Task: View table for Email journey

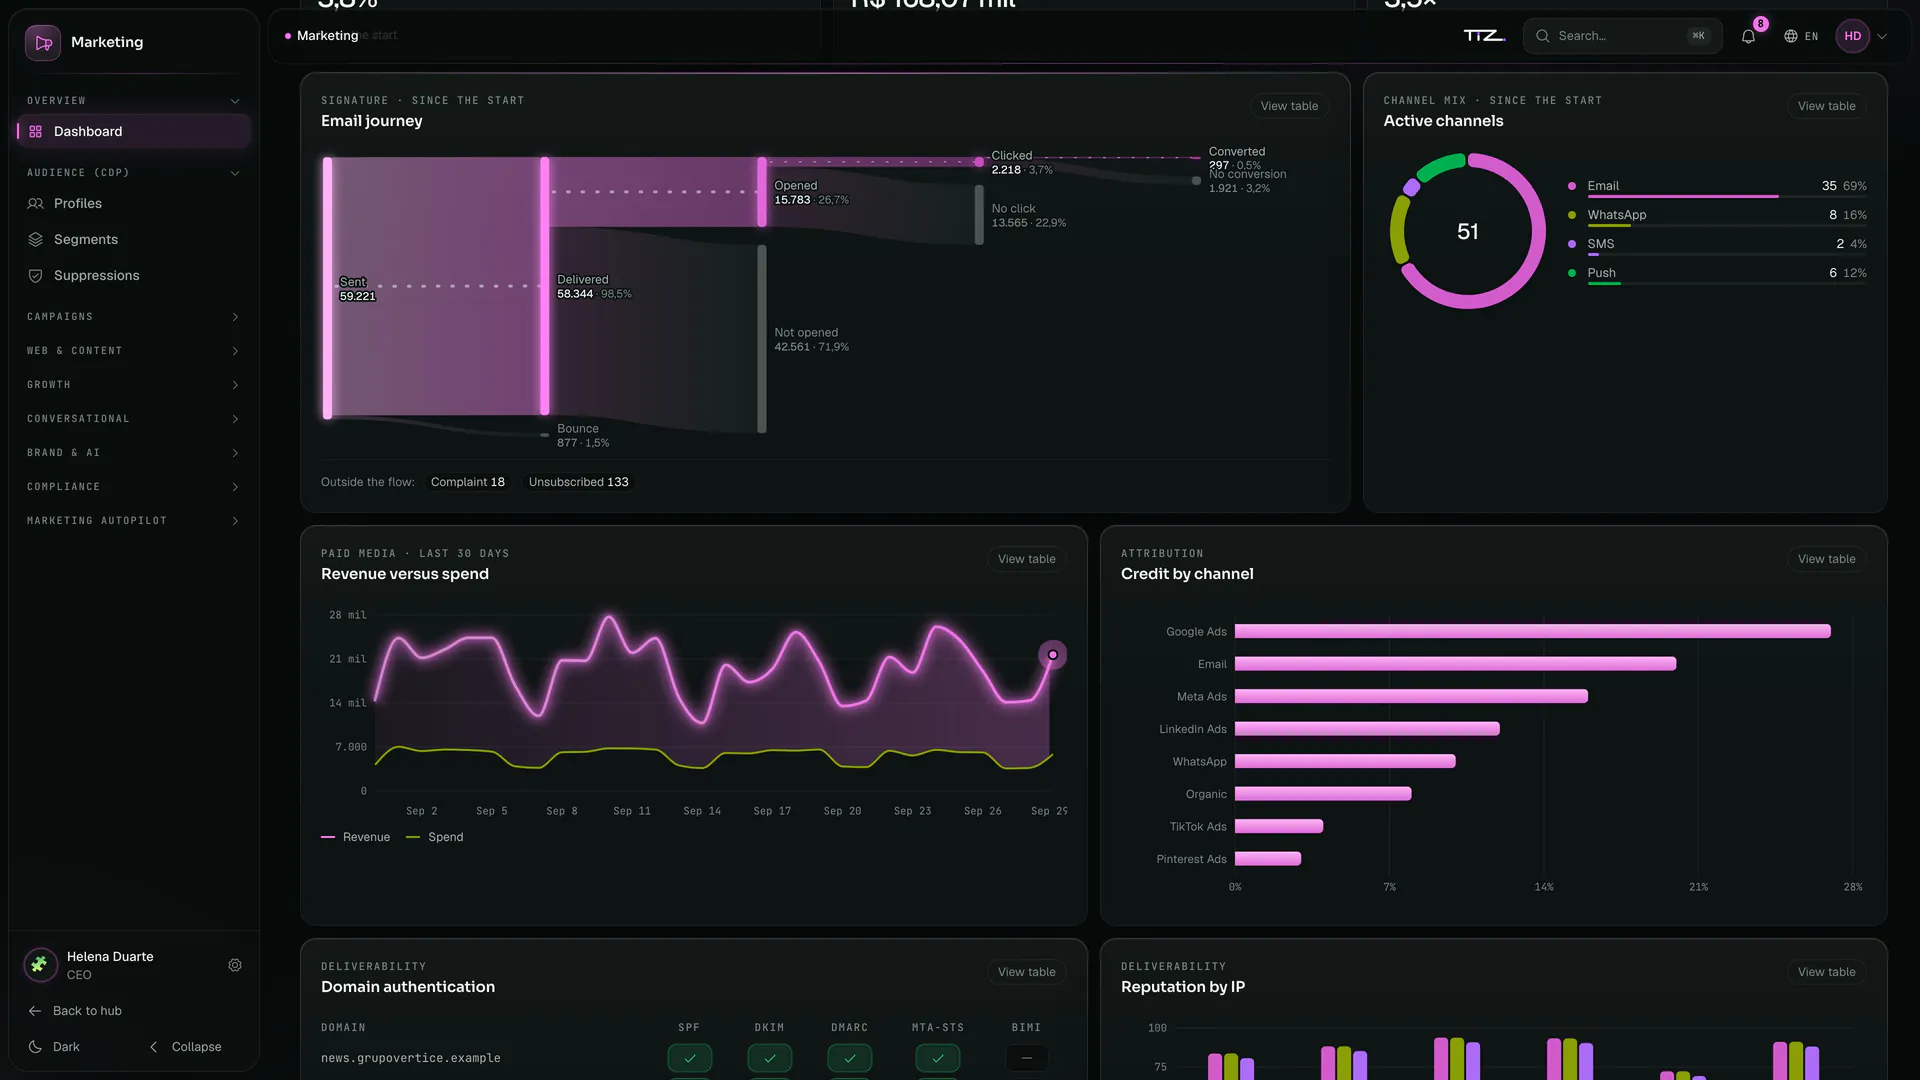Action: click(x=1289, y=106)
